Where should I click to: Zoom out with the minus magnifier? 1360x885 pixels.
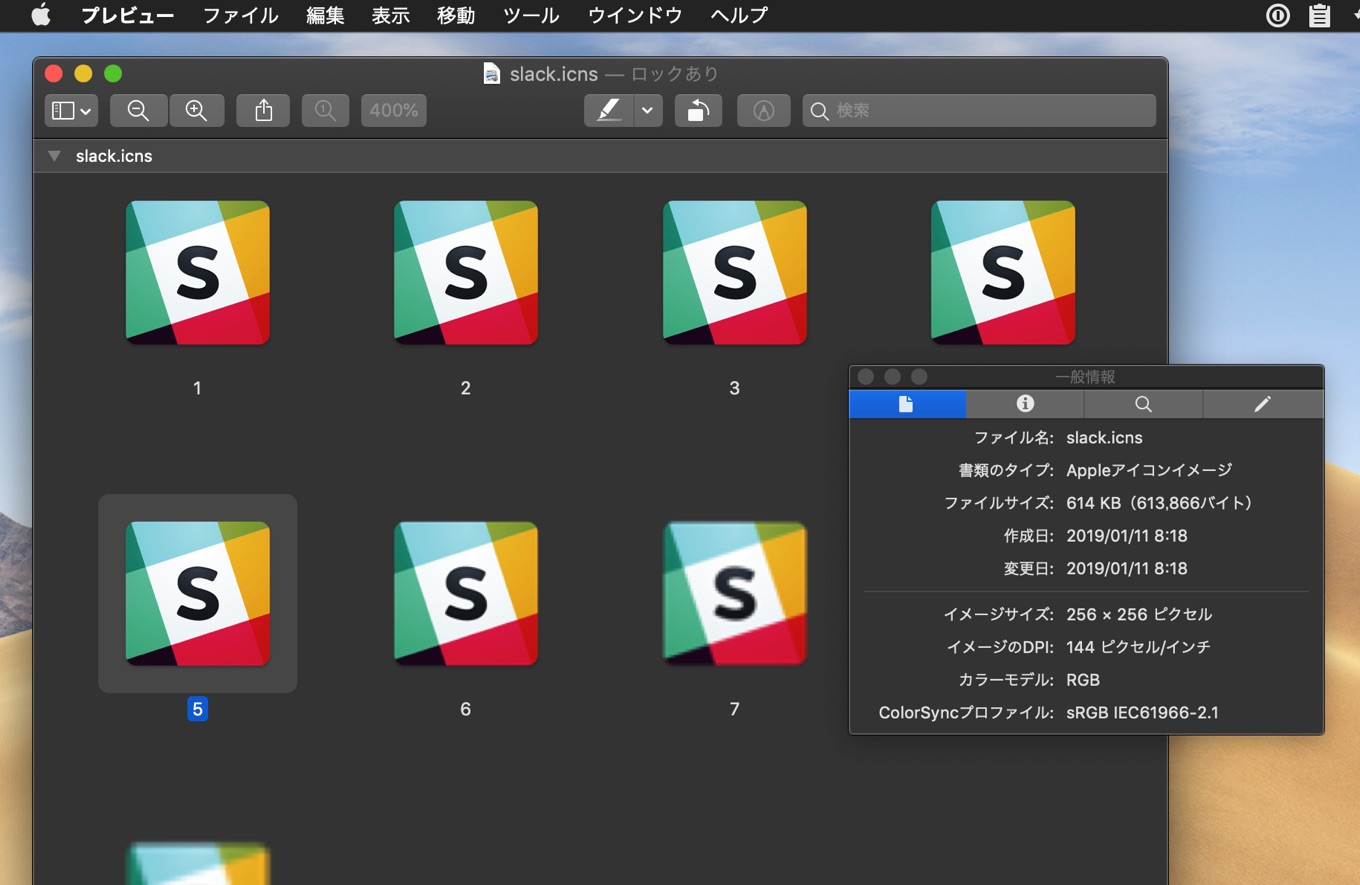(138, 111)
